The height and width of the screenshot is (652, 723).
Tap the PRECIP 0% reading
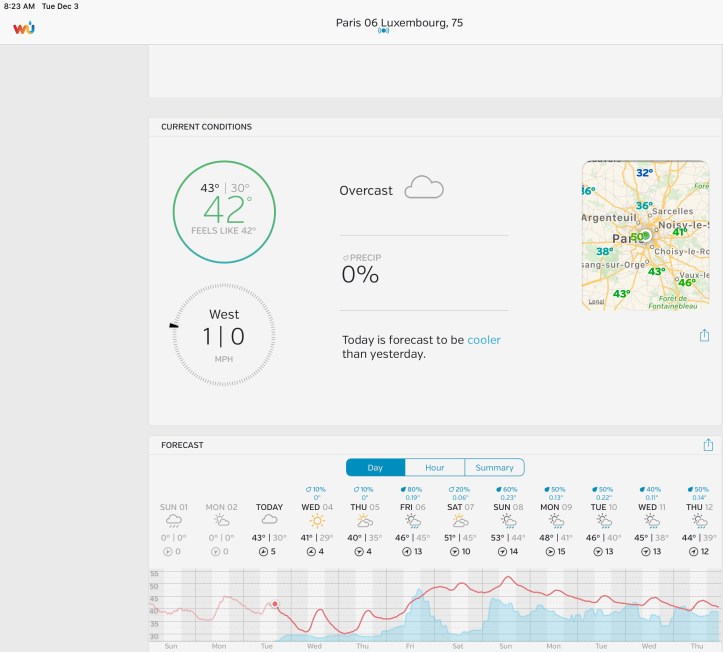[x=361, y=270]
